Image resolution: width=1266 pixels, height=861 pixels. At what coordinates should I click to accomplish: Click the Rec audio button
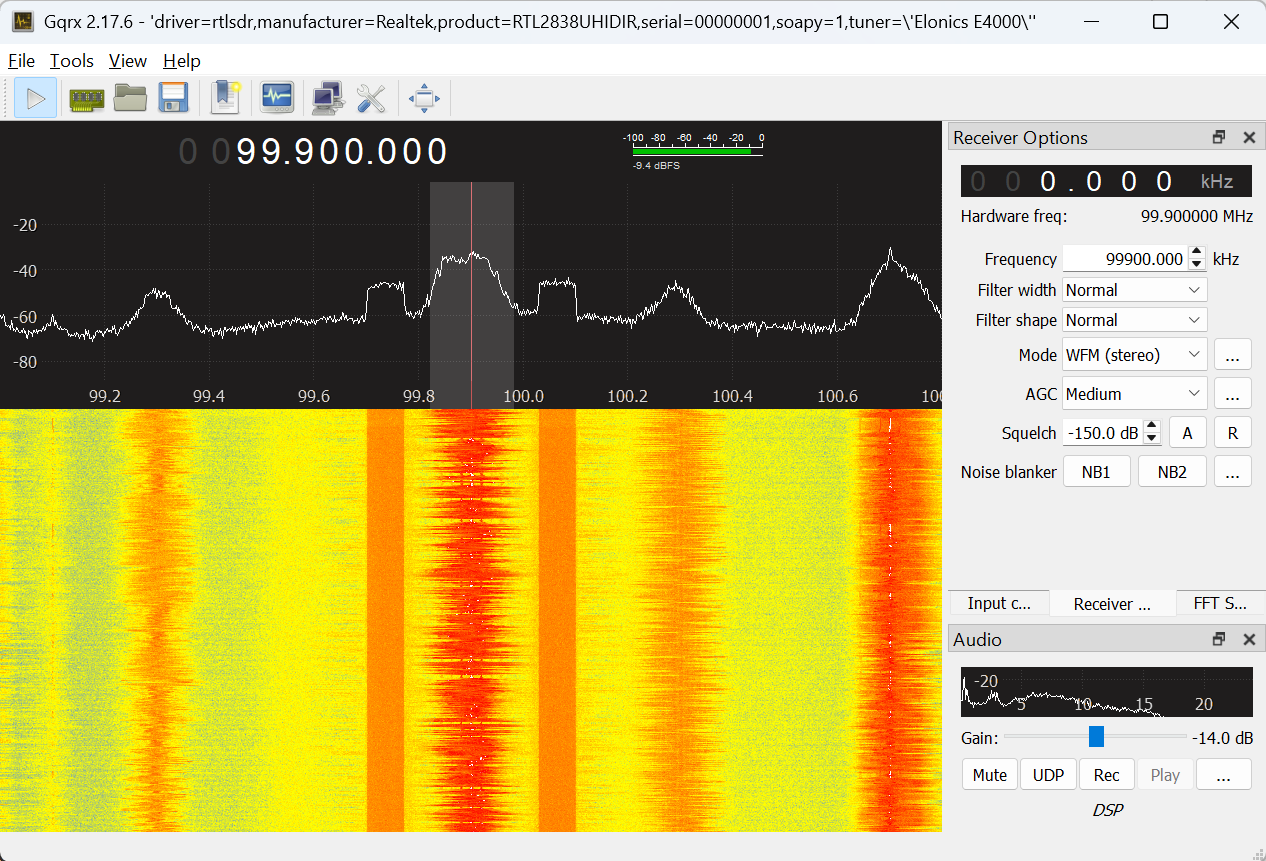[x=1106, y=775]
